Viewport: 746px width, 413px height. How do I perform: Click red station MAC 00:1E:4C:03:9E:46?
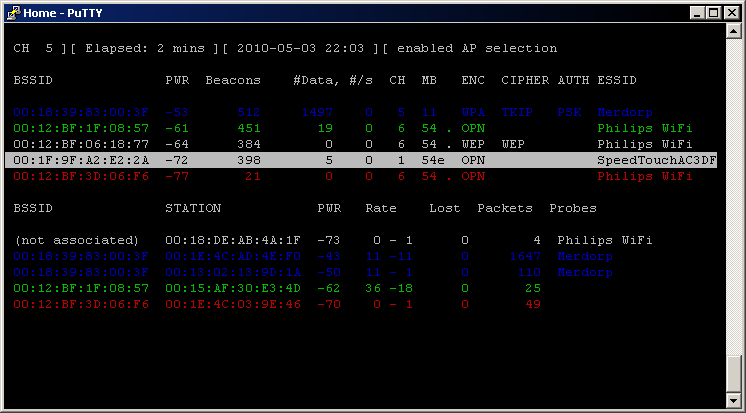(x=233, y=304)
